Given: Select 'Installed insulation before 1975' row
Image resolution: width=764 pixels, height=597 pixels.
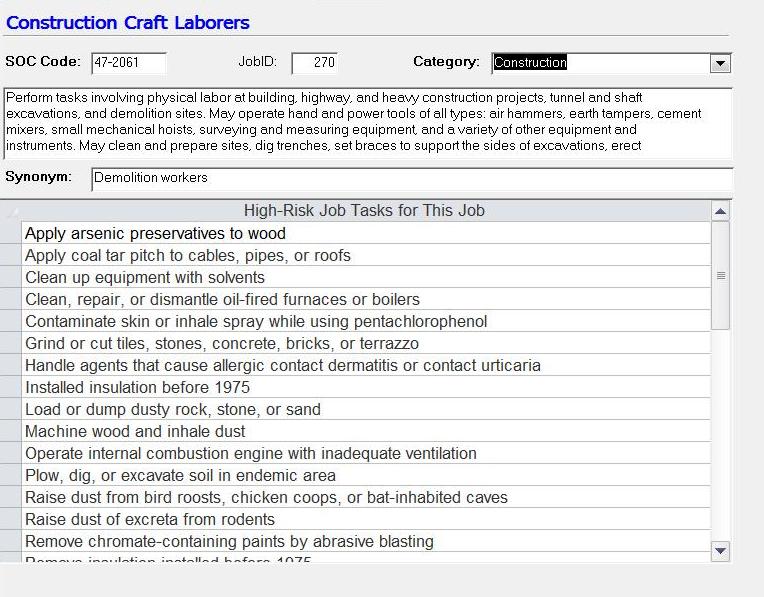Looking at the screenshot, I should coord(365,388).
